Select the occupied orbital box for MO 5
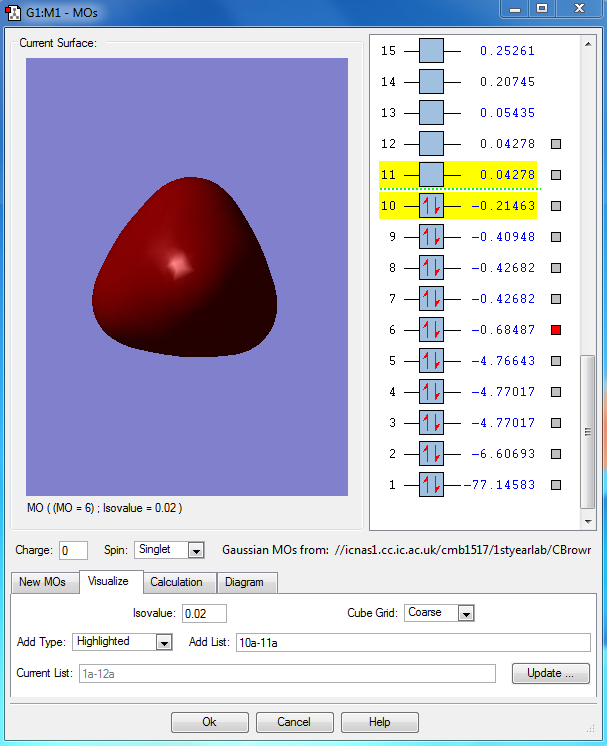Image resolution: width=607 pixels, height=746 pixels. click(x=431, y=361)
